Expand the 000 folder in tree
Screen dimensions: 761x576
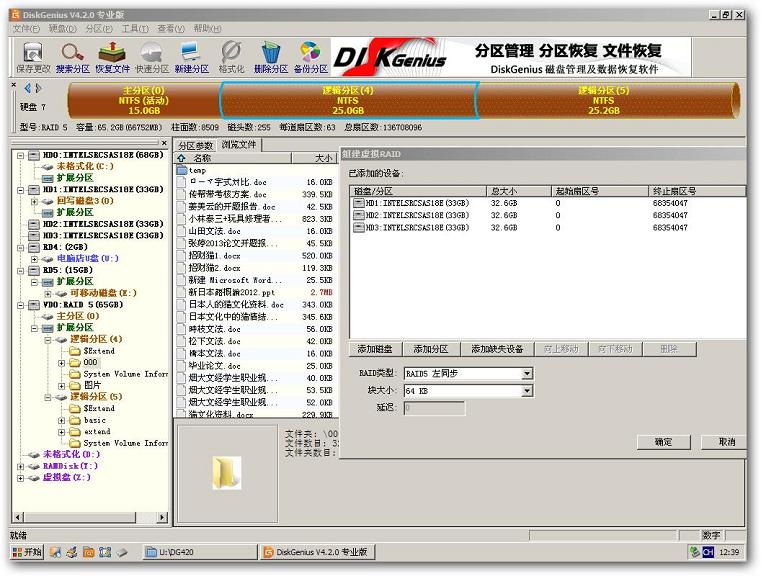click(x=62, y=362)
